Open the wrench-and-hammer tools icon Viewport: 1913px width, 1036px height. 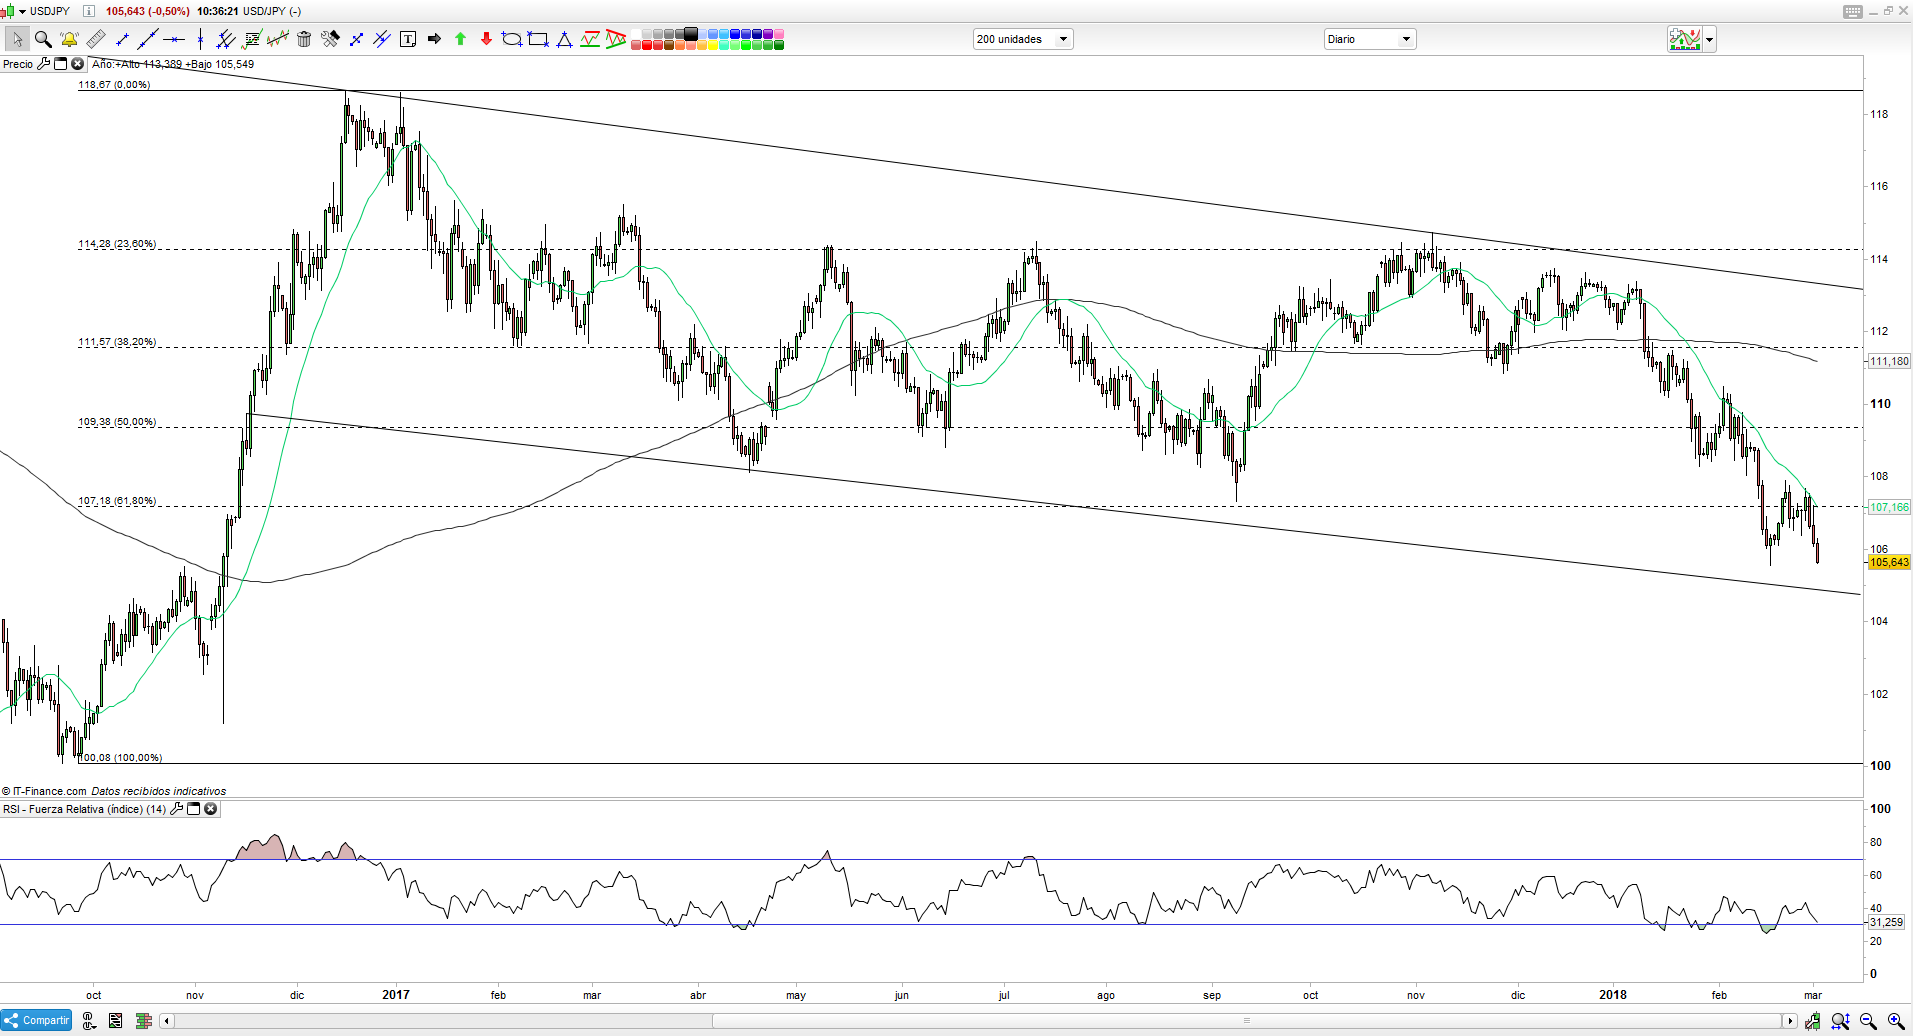coord(330,39)
